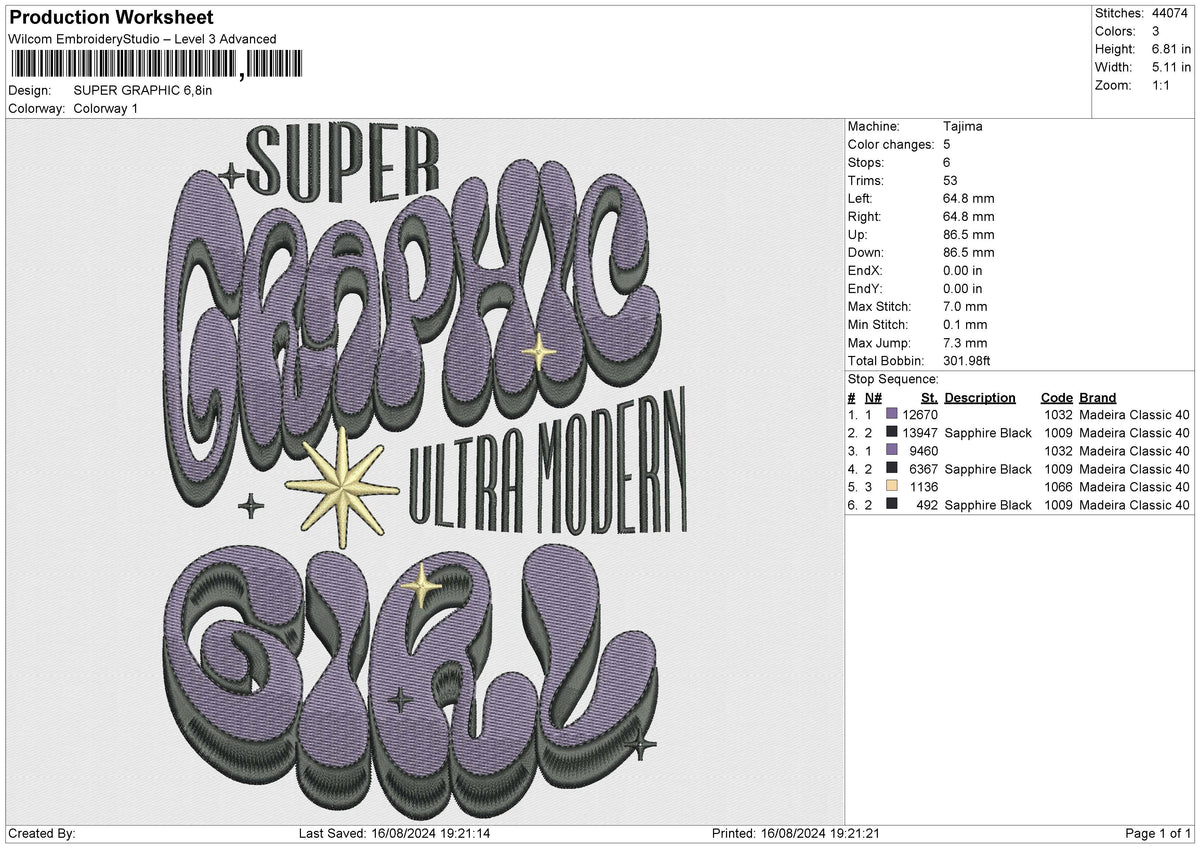Click the 'Created By:' footer label
The image size is (1200, 848).
click(42, 834)
